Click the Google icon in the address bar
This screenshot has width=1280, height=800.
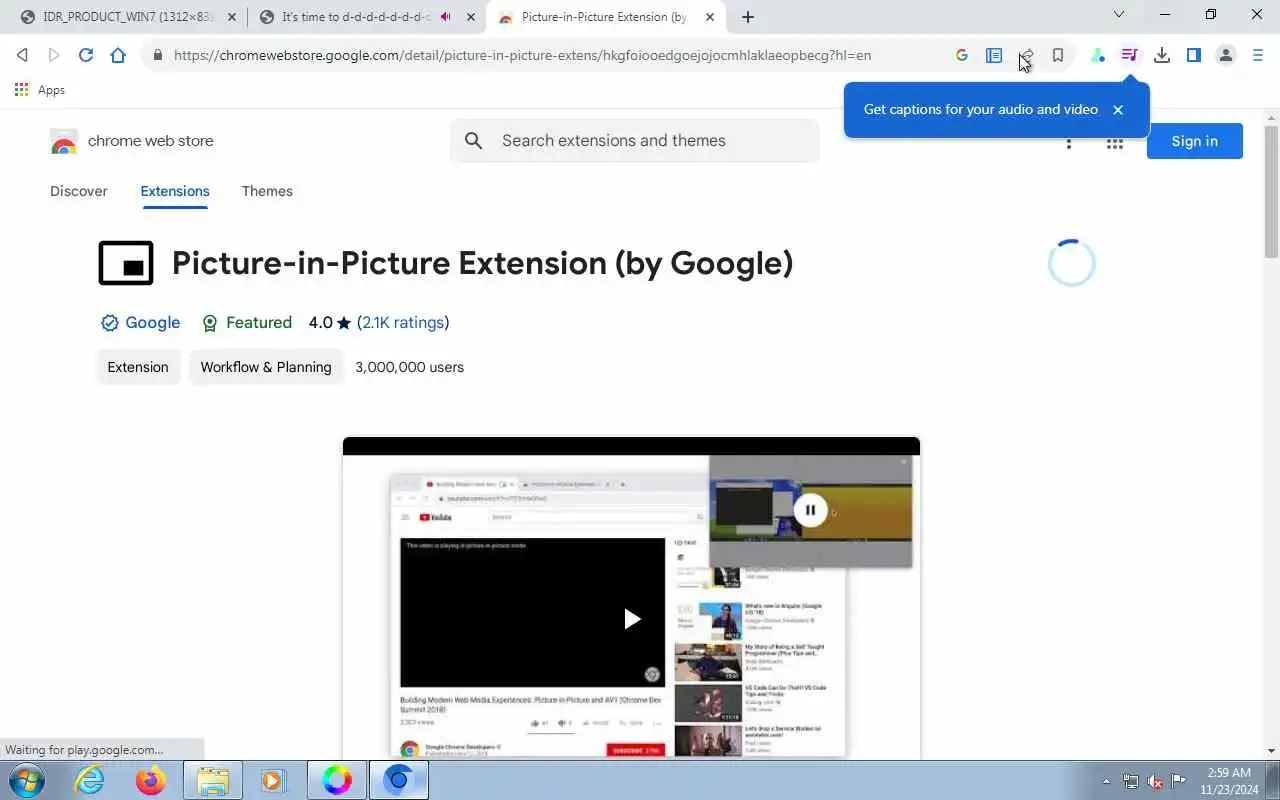click(962, 55)
